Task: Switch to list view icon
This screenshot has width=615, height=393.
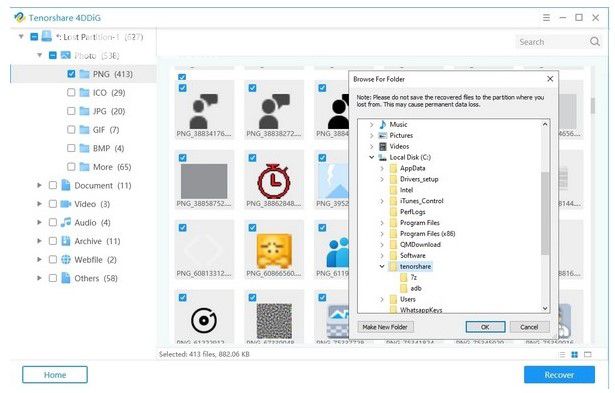Action: (x=562, y=355)
